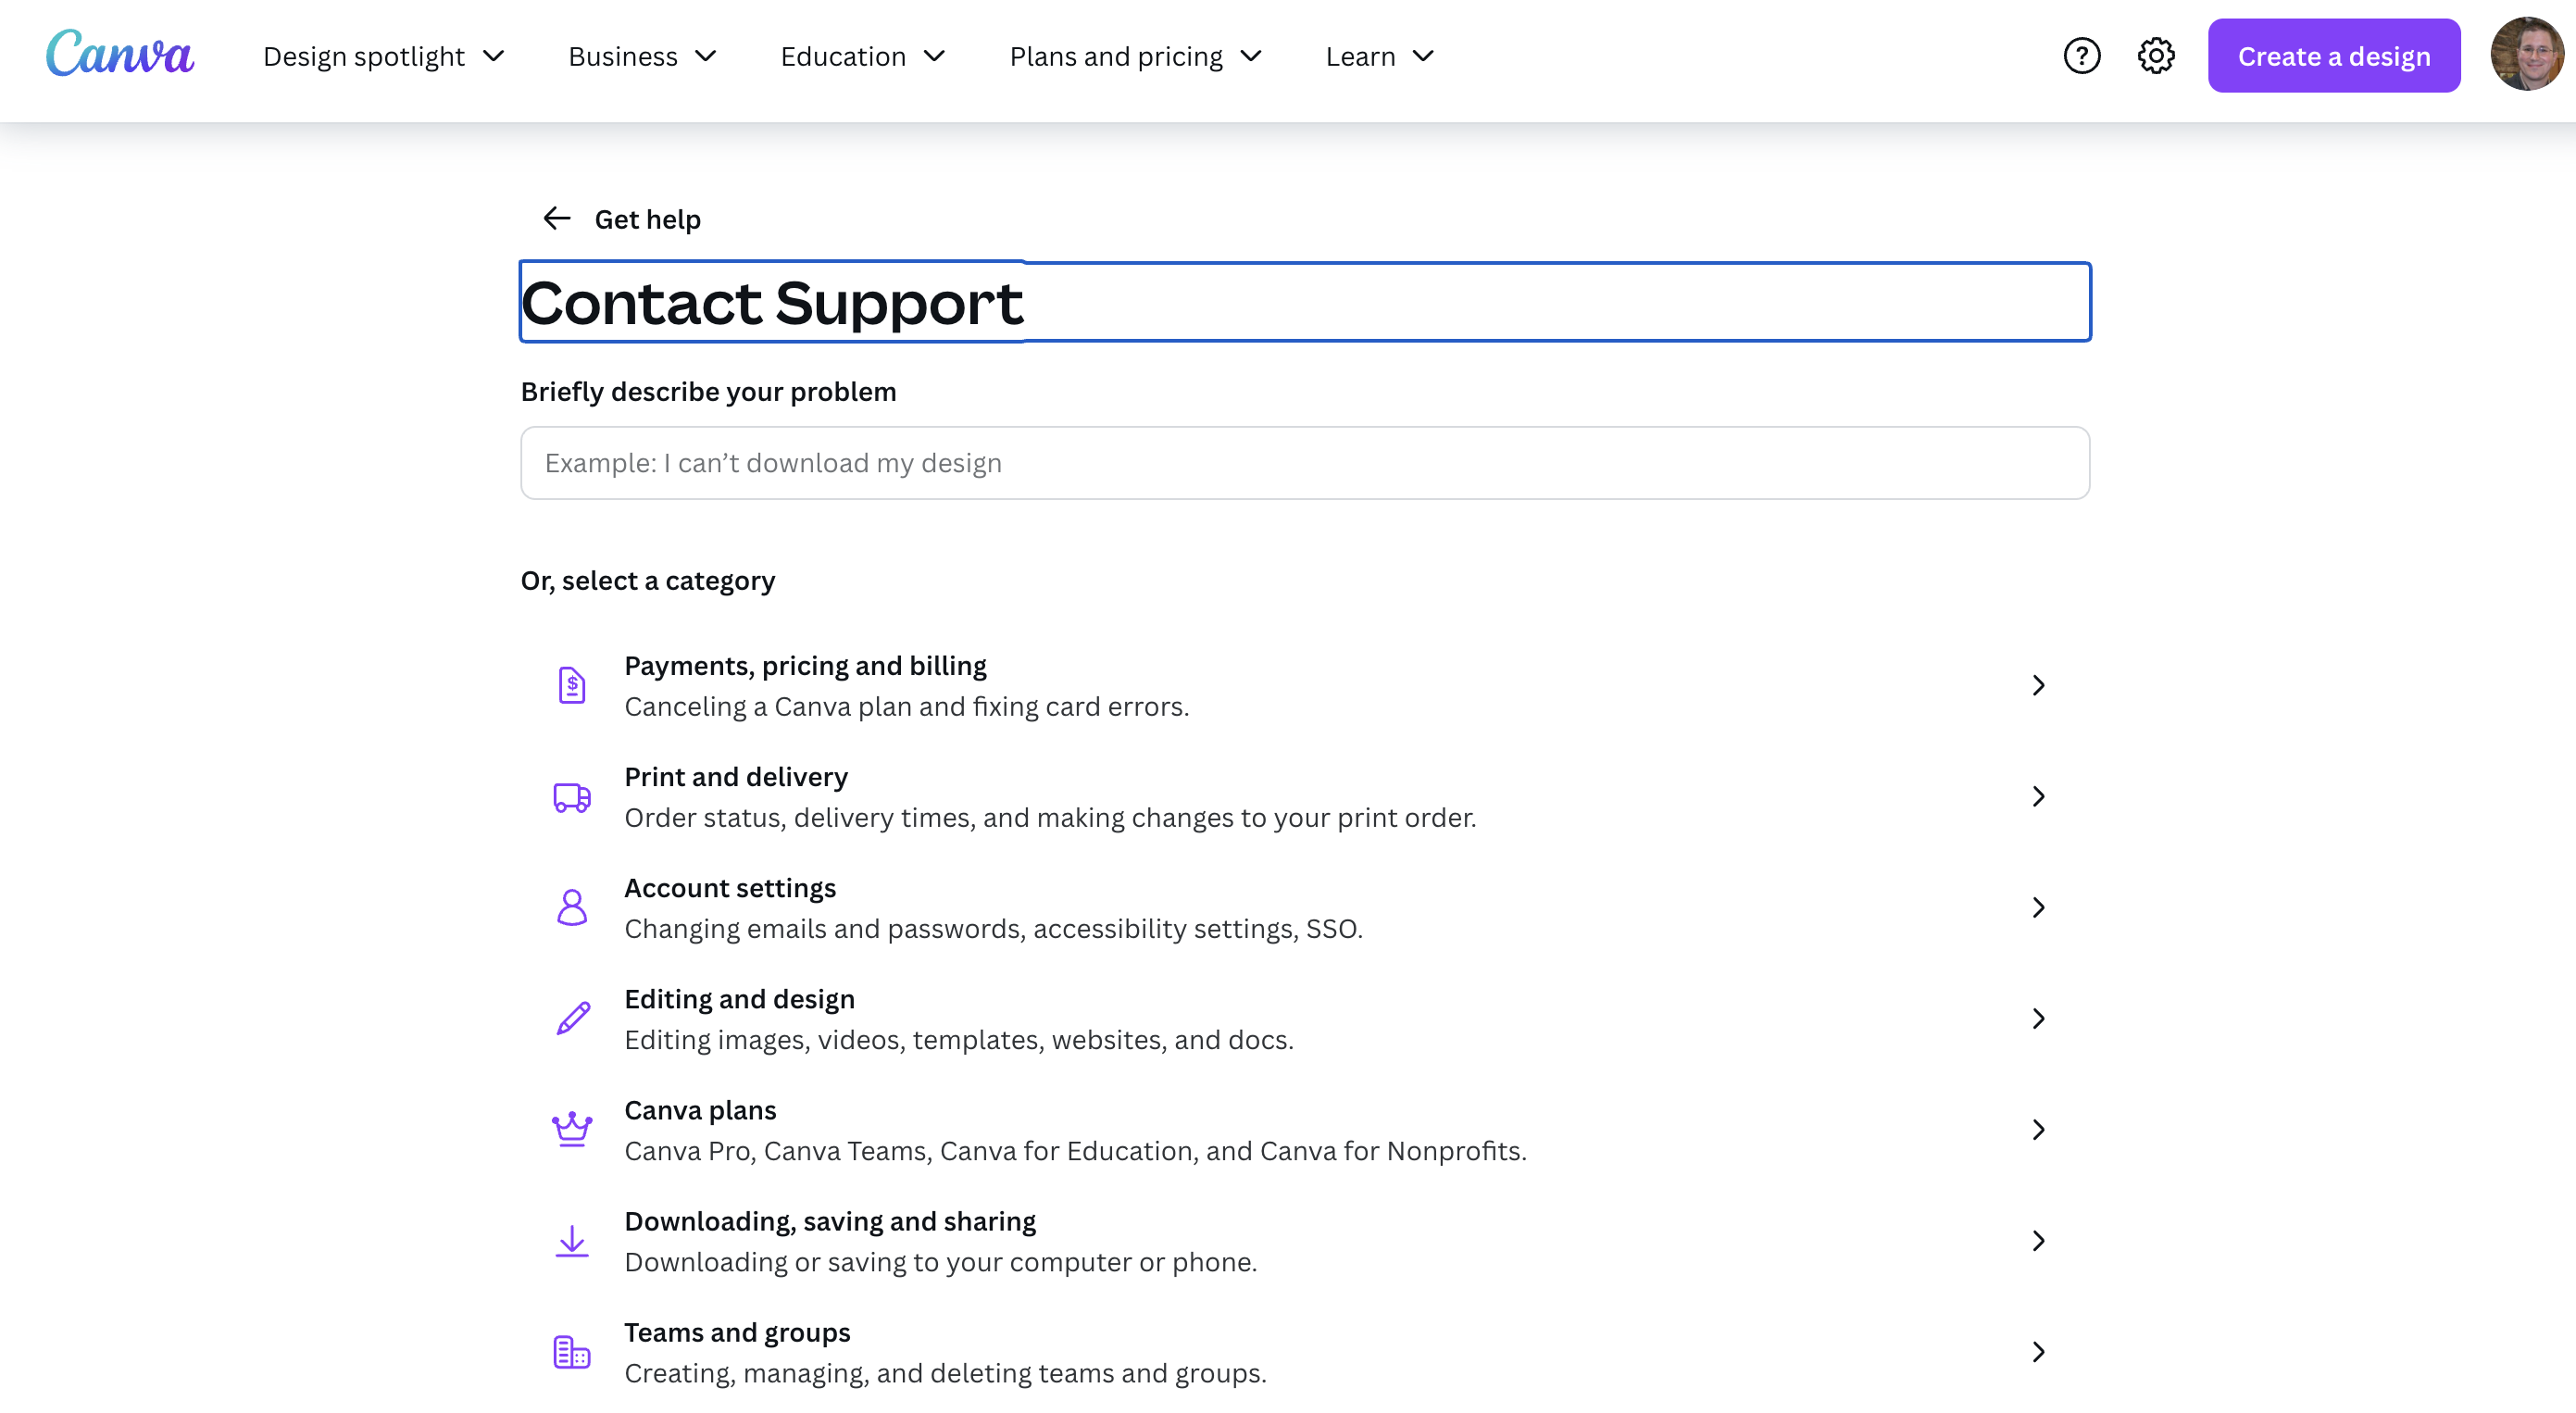Expand the Plans and pricing menu
The width and height of the screenshot is (2576, 1413).
[x=1137, y=56]
